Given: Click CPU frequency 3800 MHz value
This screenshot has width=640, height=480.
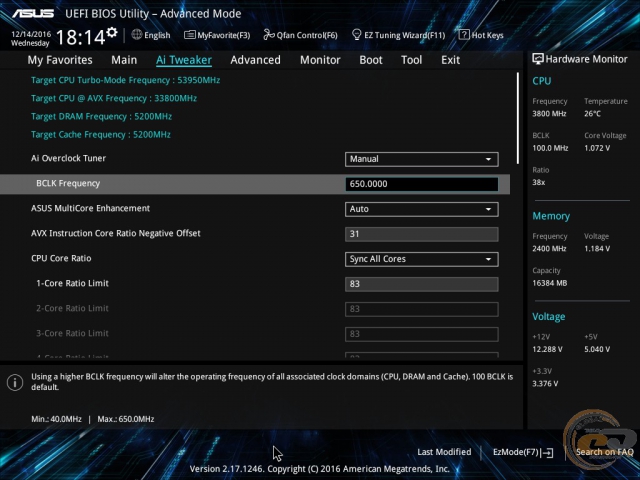Looking at the screenshot, I should [x=549, y=113].
